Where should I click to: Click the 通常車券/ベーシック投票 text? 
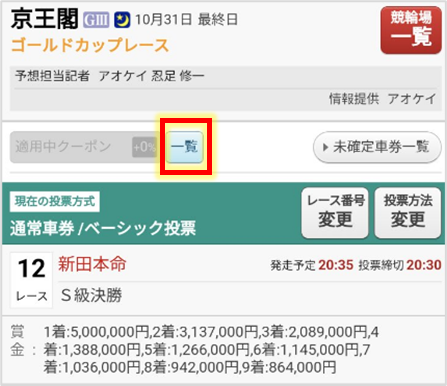[x=103, y=228]
